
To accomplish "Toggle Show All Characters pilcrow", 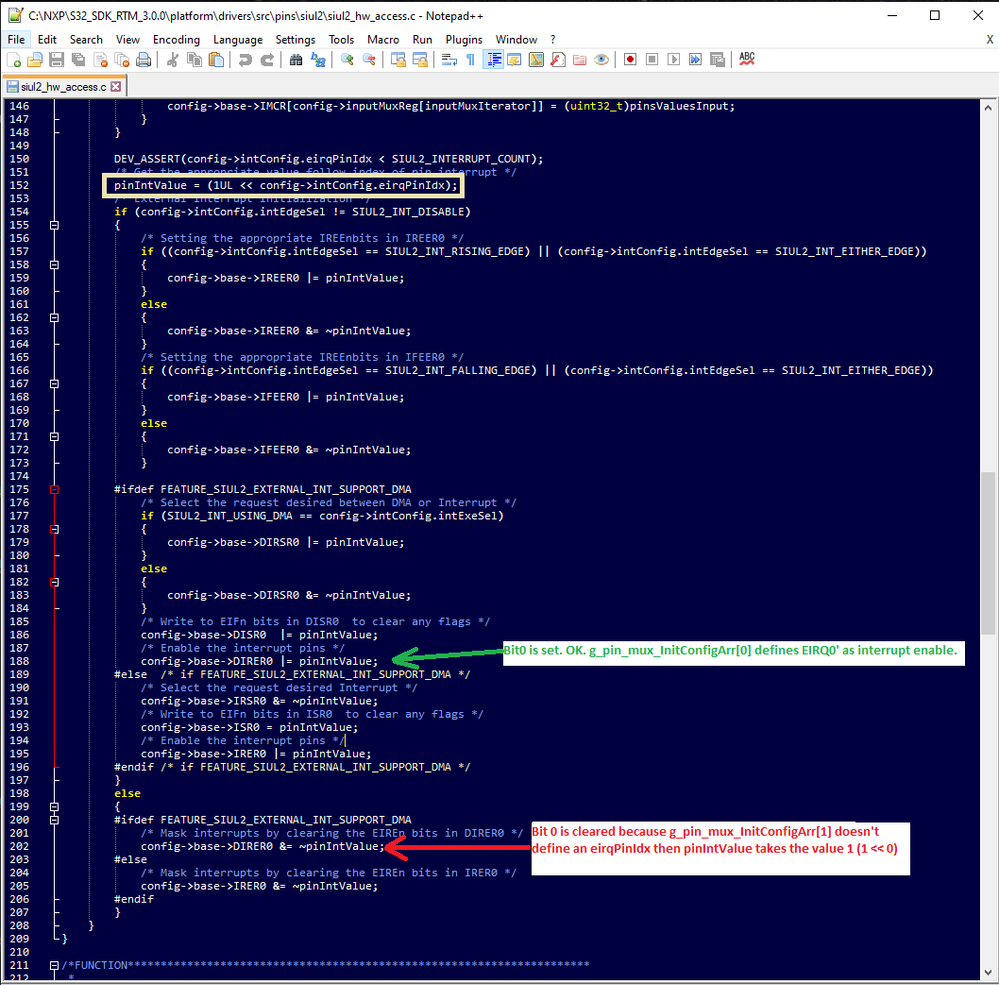I will (x=471, y=60).
